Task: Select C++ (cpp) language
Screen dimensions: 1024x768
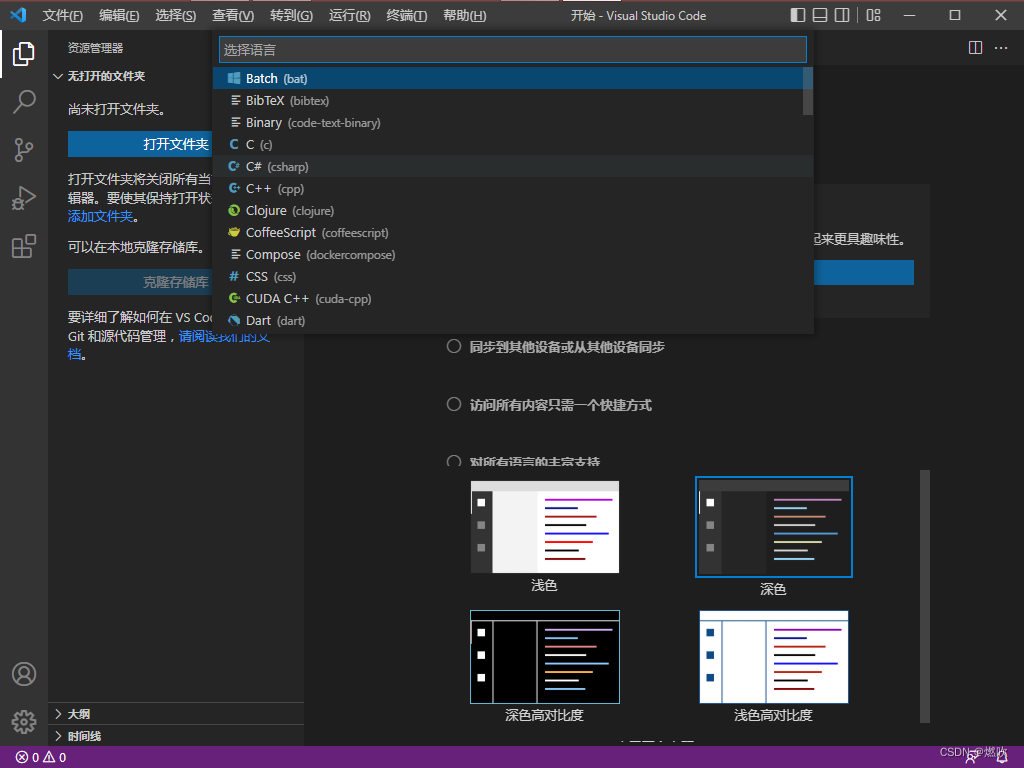Action: click(x=513, y=189)
